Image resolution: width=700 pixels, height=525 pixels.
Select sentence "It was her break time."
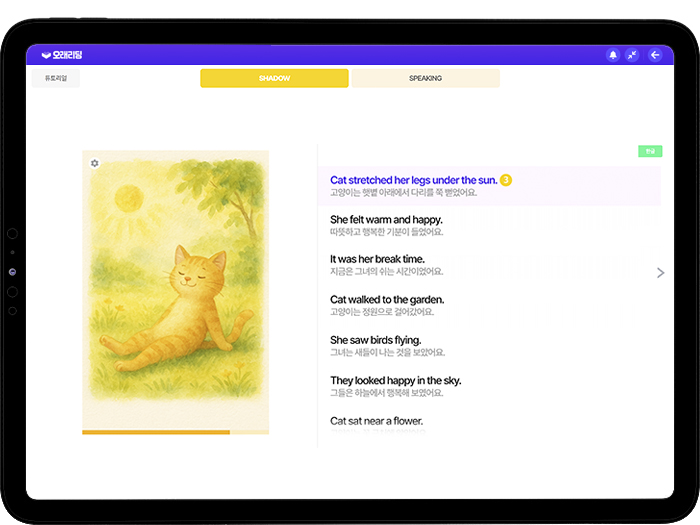point(377,259)
